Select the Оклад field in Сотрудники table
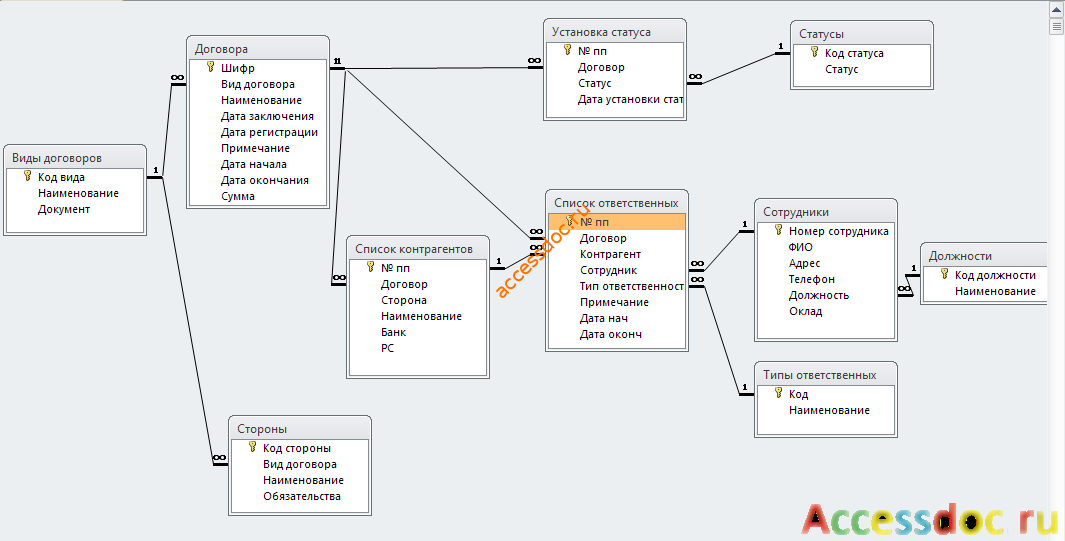 pos(806,311)
